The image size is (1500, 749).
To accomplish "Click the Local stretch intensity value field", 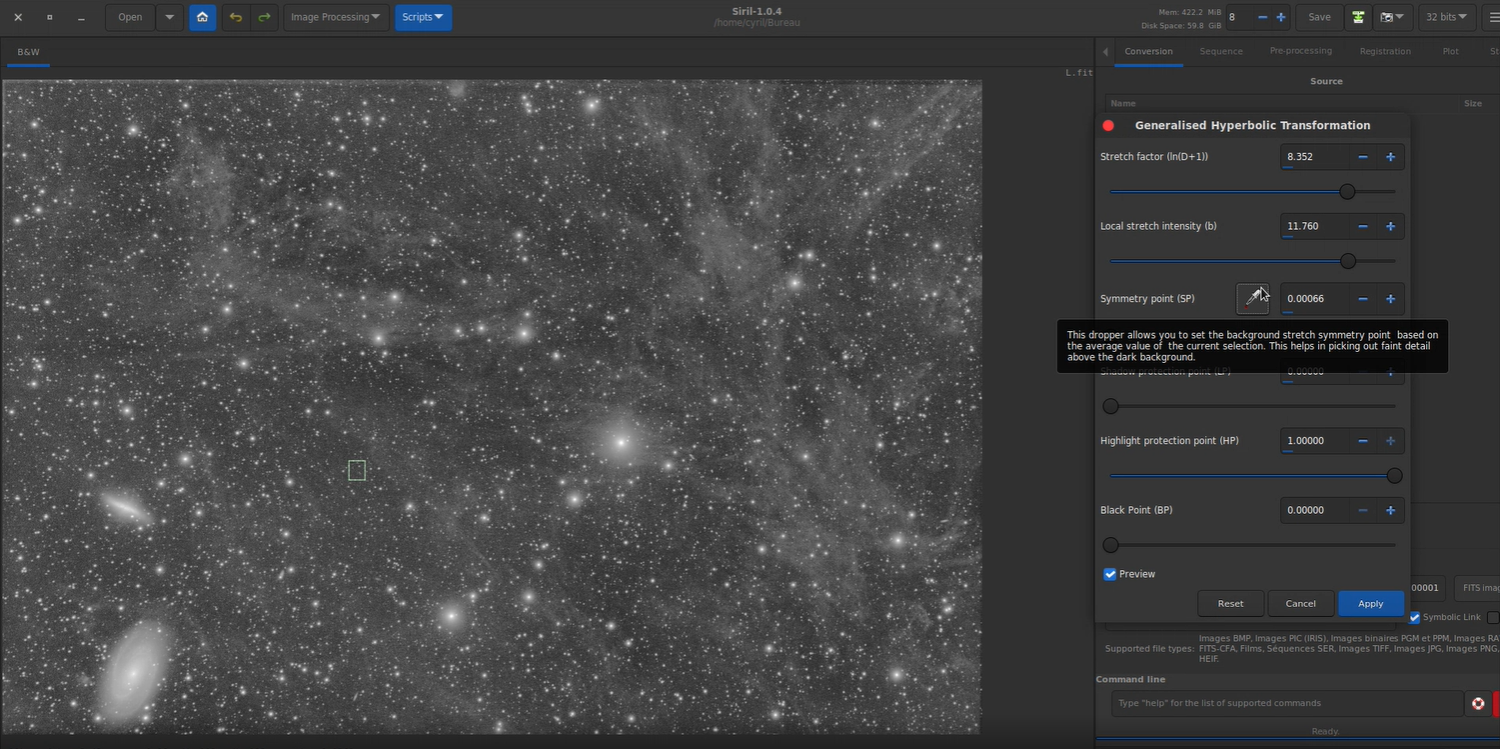I will coord(1314,226).
